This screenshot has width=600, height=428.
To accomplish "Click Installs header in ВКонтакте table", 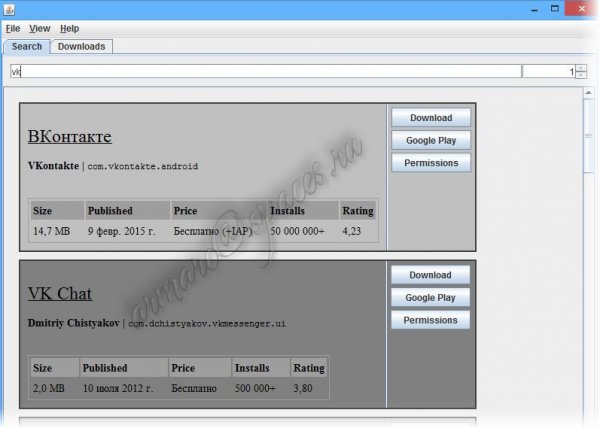I will (x=288, y=211).
